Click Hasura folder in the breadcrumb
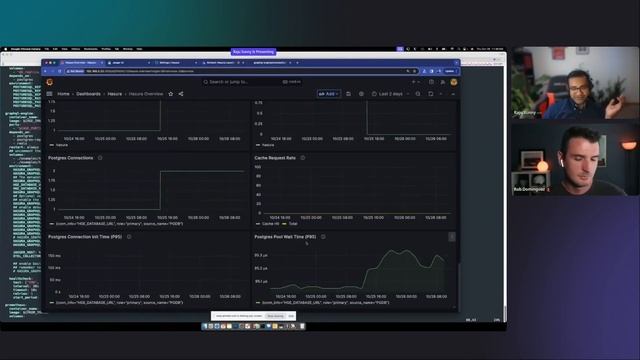This screenshot has height=360, width=640. click(115, 94)
